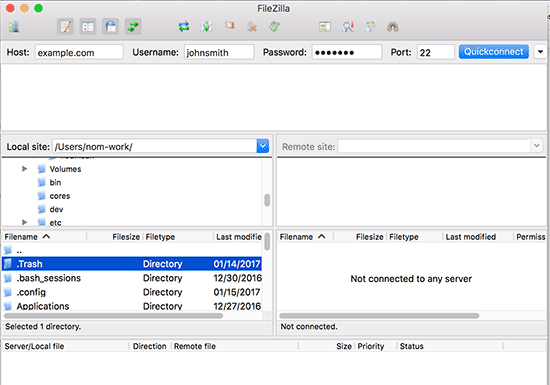This screenshot has width=550, height=385.
Task: Toggle remote directory tree view icon
Action: tap(110, 27)
